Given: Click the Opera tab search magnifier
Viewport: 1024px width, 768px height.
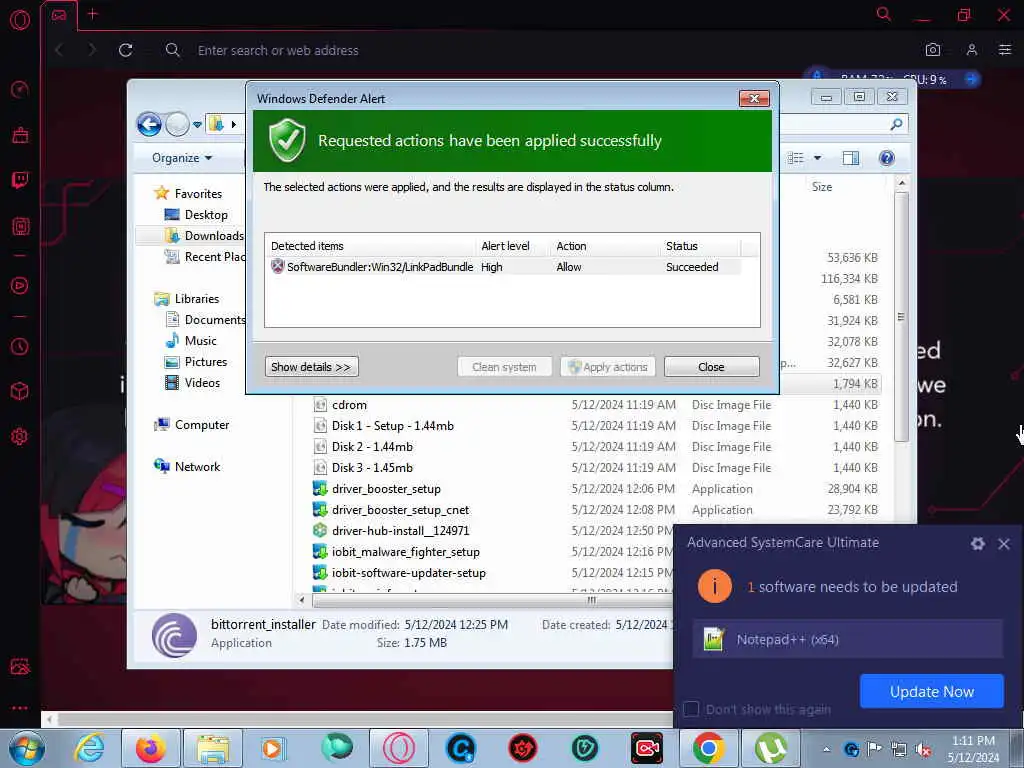Looking at the screenshot, I should point(884,14).
